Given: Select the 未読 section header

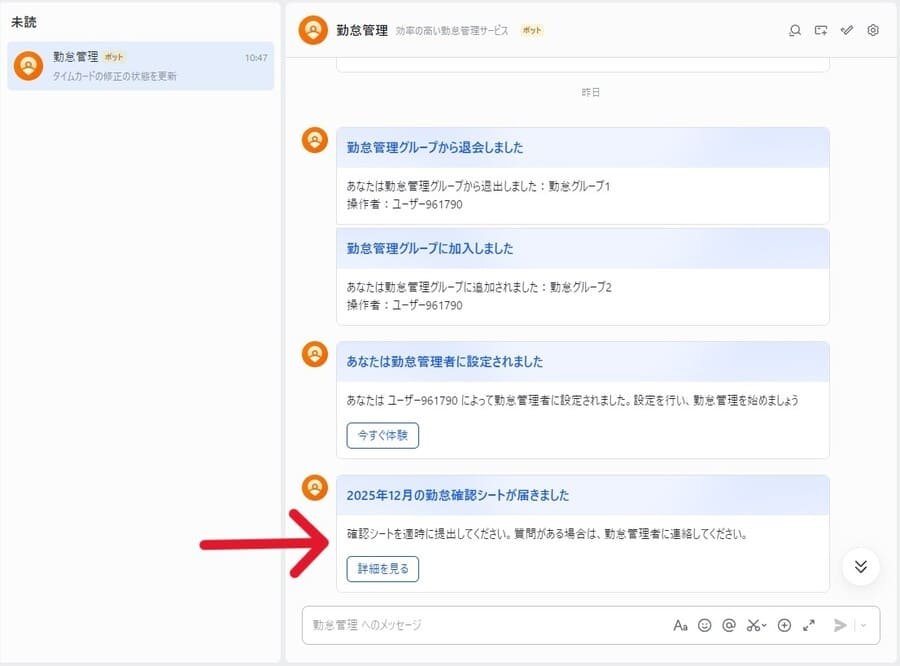Looking at the screenshot, I should [25, 20].
